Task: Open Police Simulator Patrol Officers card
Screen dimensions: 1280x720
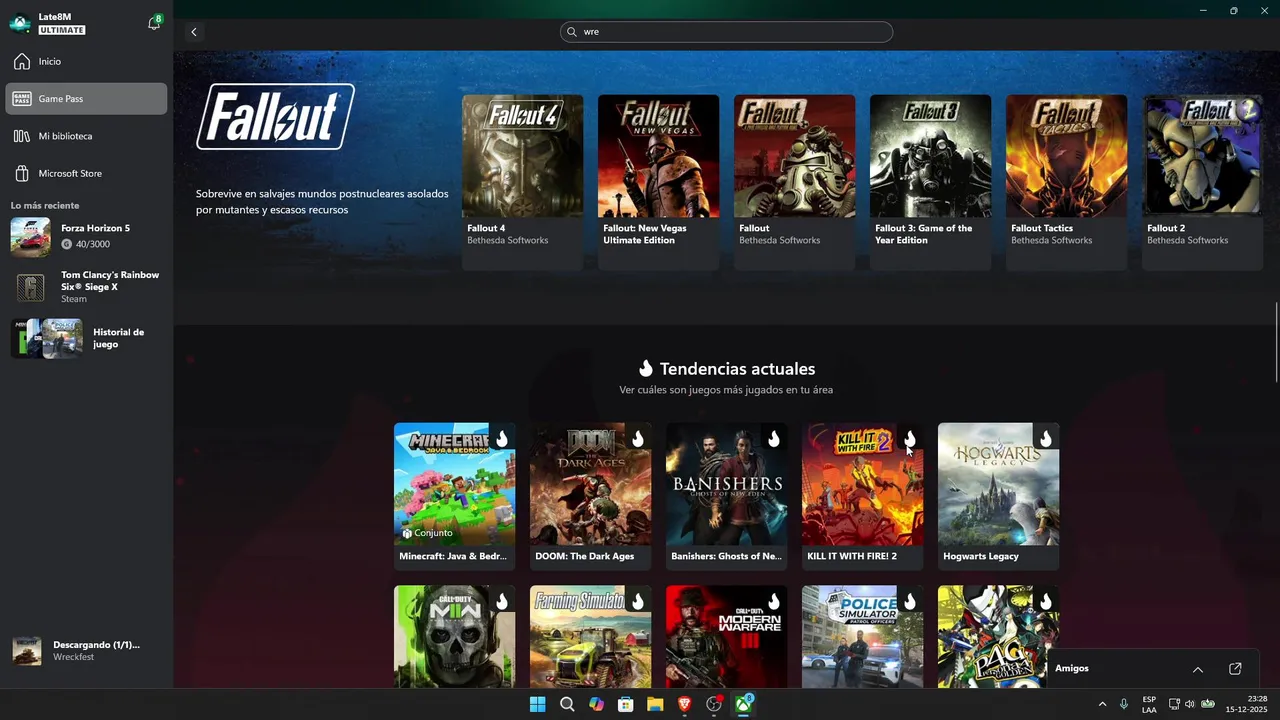Action: click(x=862, y=637)
